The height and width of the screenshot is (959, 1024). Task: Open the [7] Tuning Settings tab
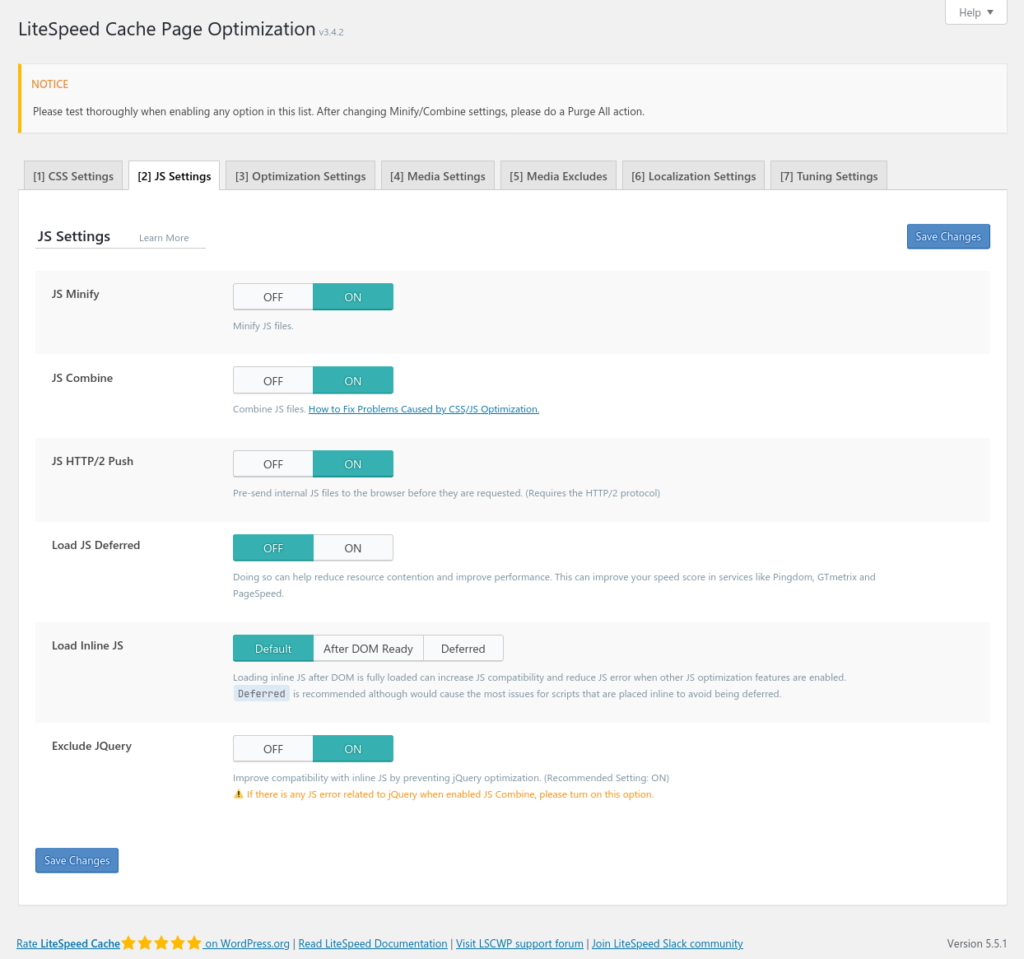[829, 176]
